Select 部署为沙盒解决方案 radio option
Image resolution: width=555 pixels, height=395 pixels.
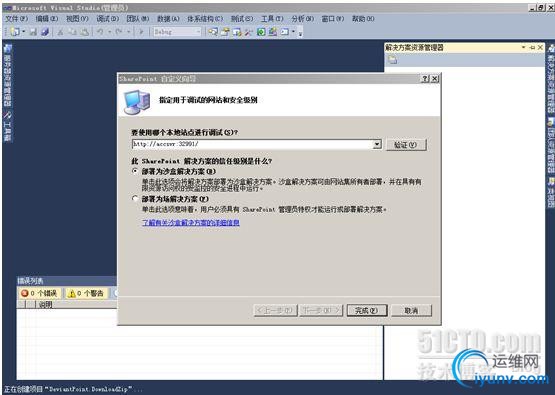[135, 171]
